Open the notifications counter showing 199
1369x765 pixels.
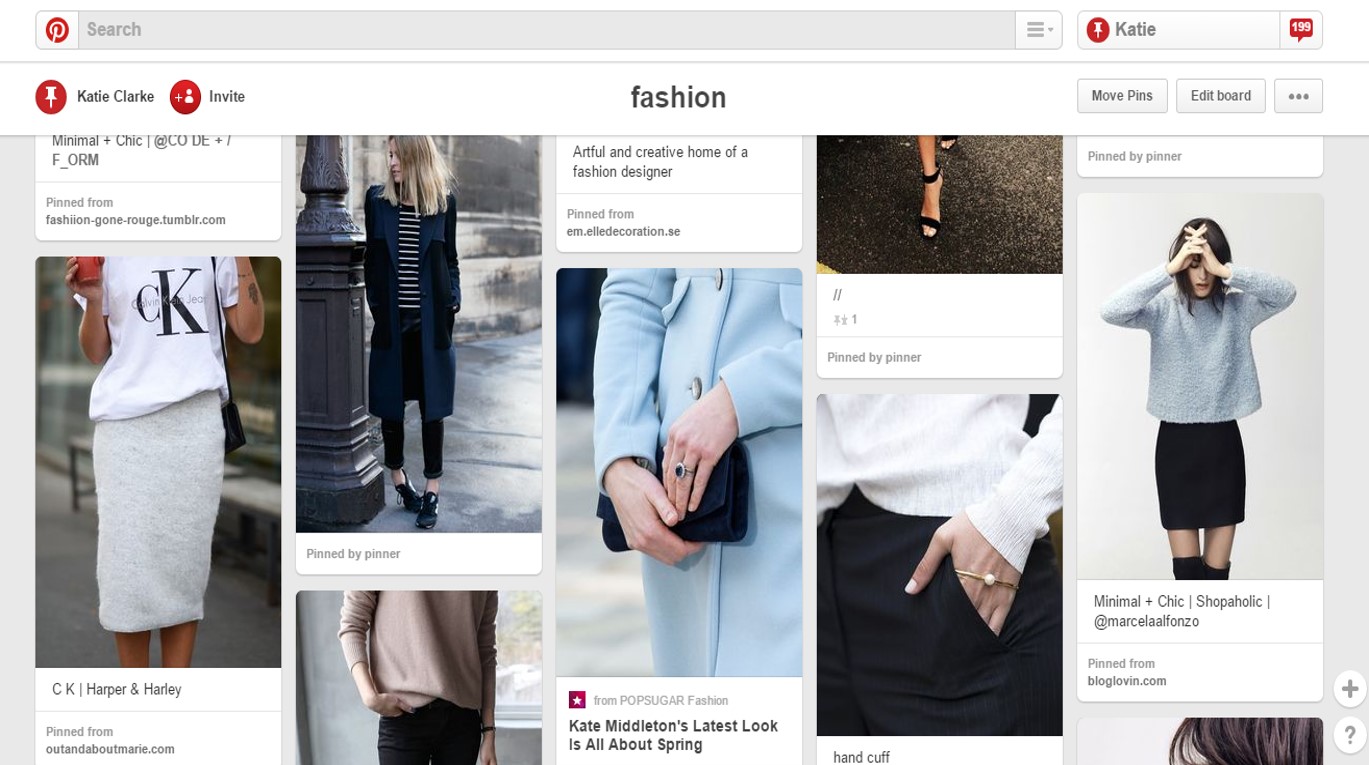coord(1300,29)
